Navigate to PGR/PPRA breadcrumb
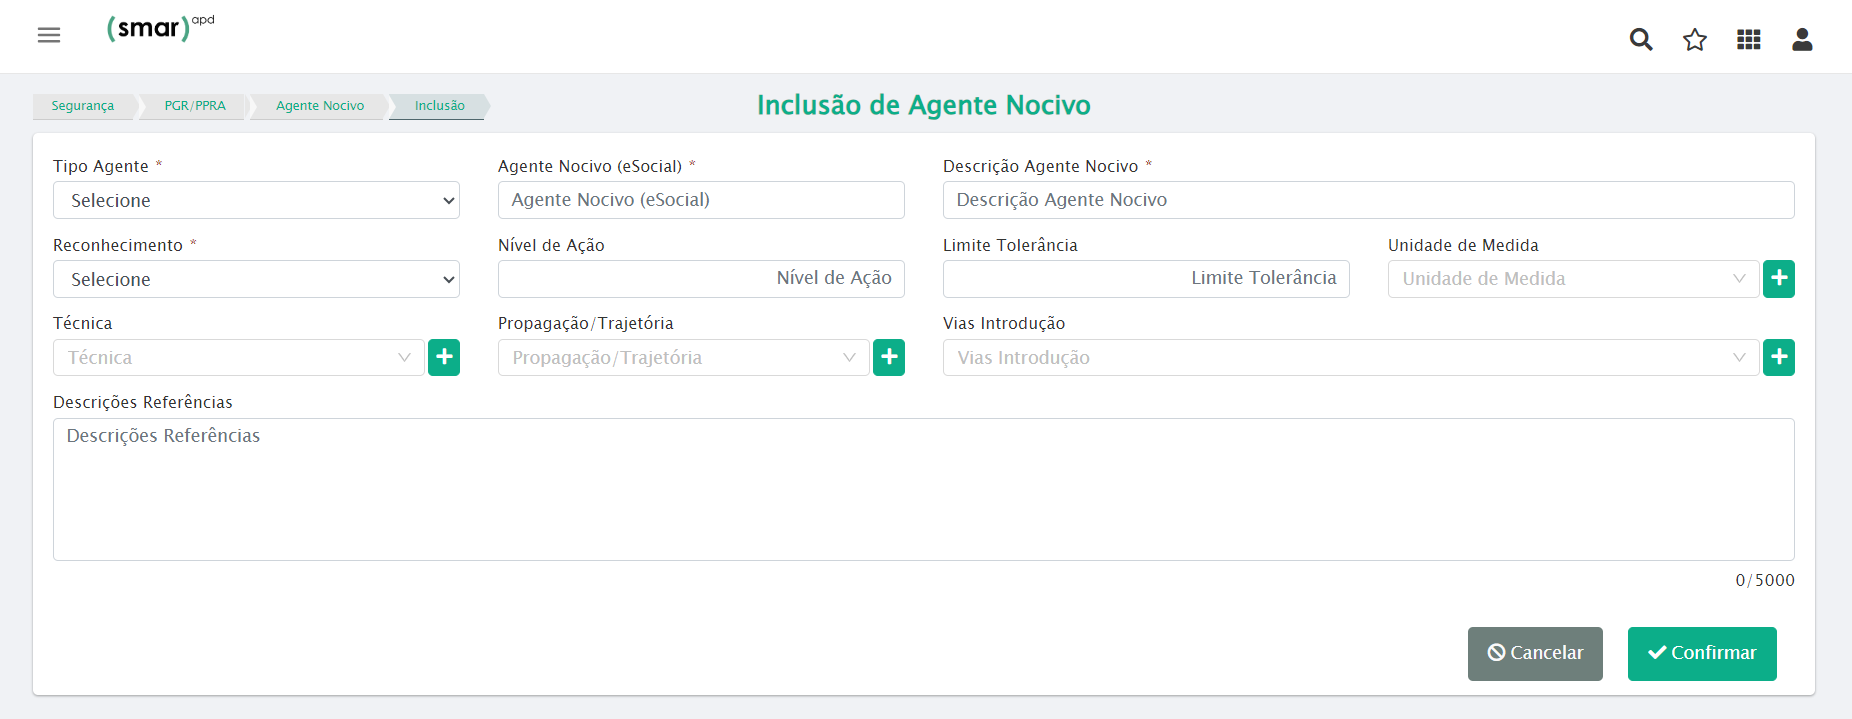The height and width of the screenshot is (719, 1852). (x=195, y=106)
